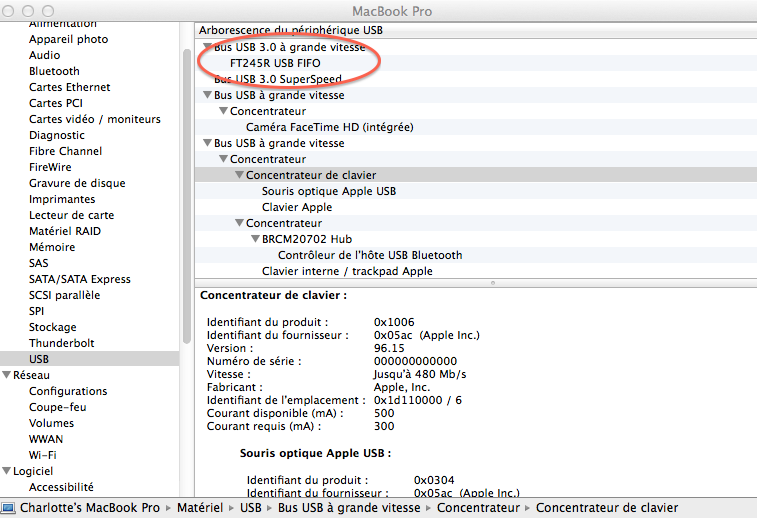The width and height of the screenshot is (757, 518).
Task: Open Bluetooth in the sidebar
Action: [54, 71]
